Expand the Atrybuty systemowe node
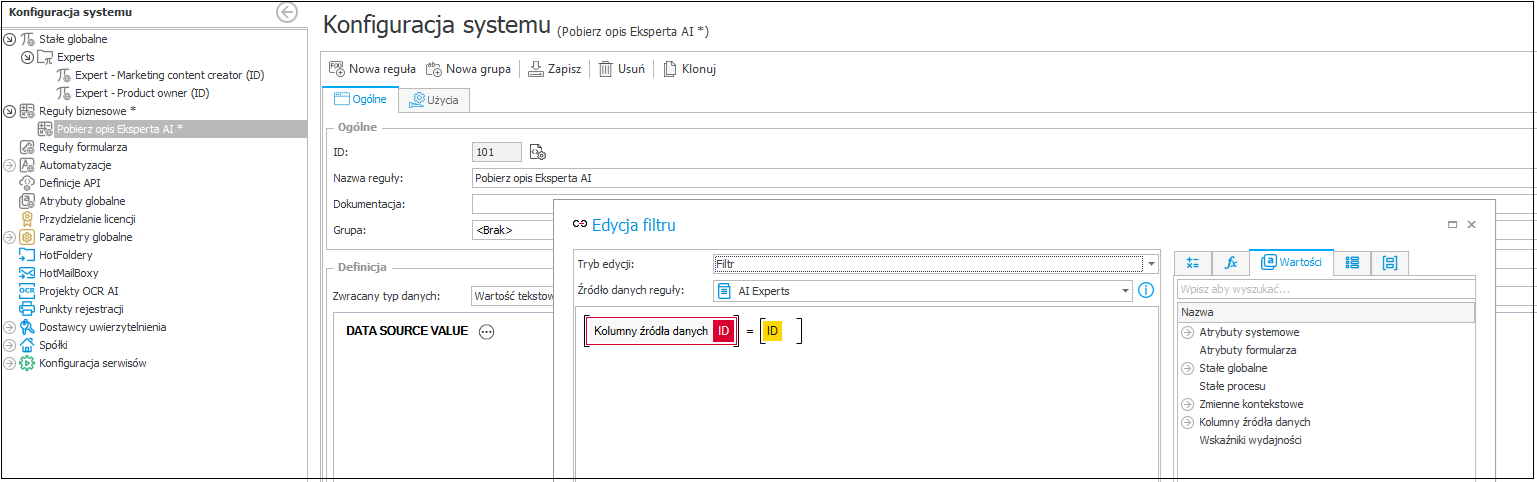This screenshot has height=482, width=1537. pos(1187,332)
